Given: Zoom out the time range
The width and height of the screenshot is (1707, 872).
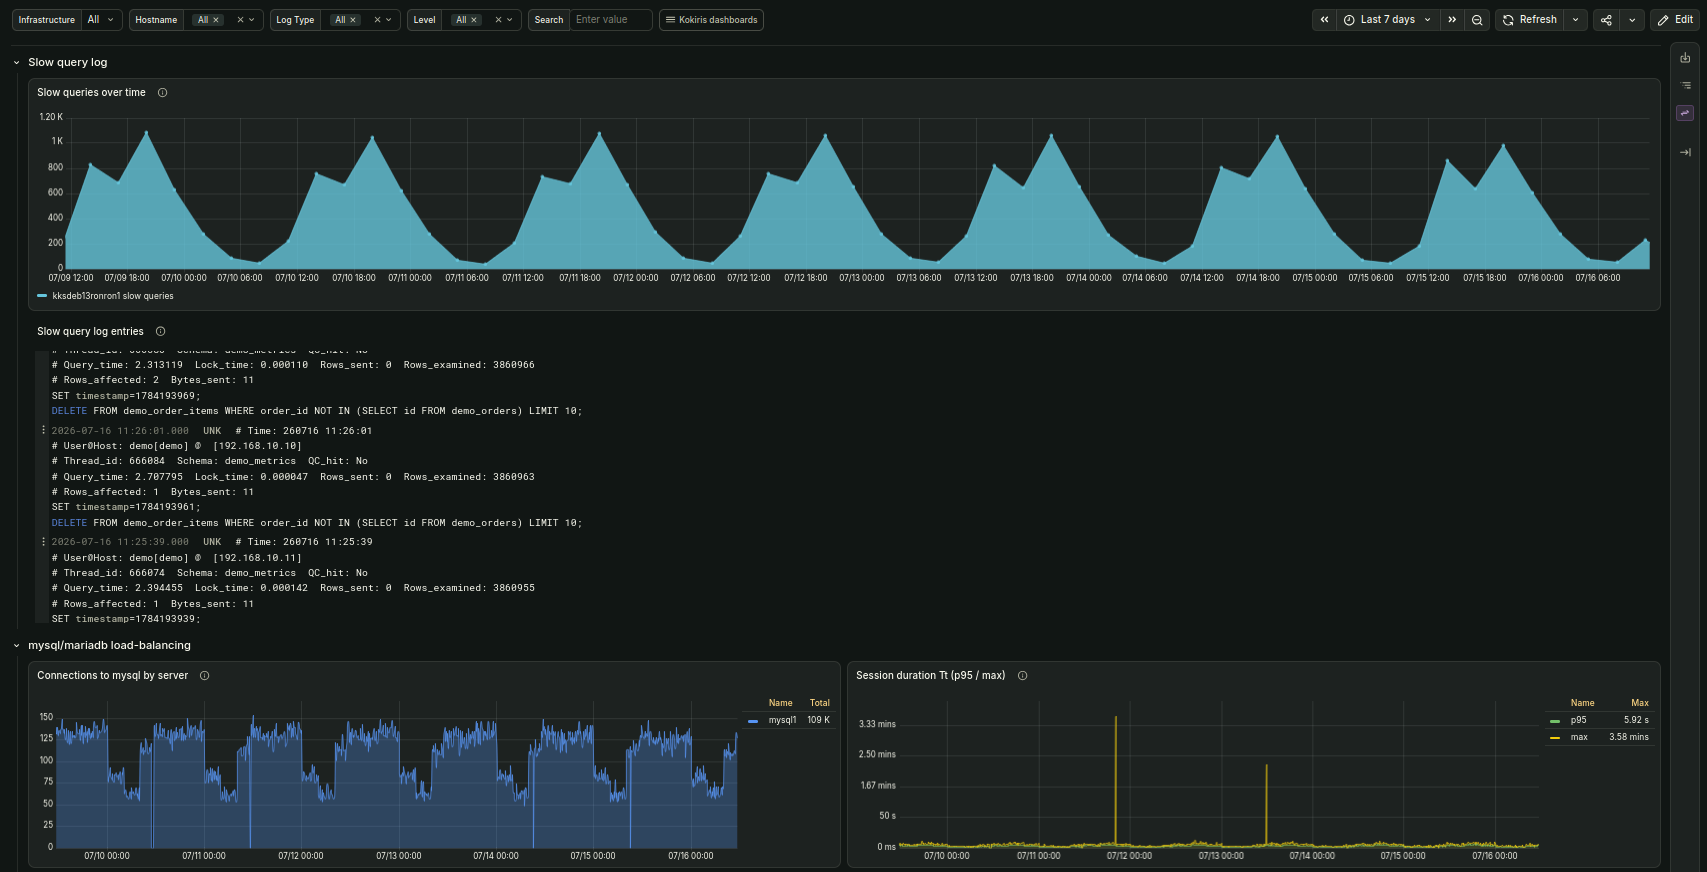Looking at the screenshot, I should (1477, 20).
